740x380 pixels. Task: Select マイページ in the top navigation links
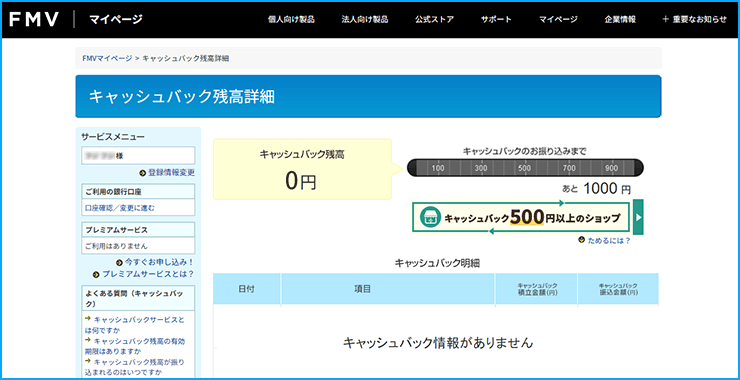click(558, 19)
